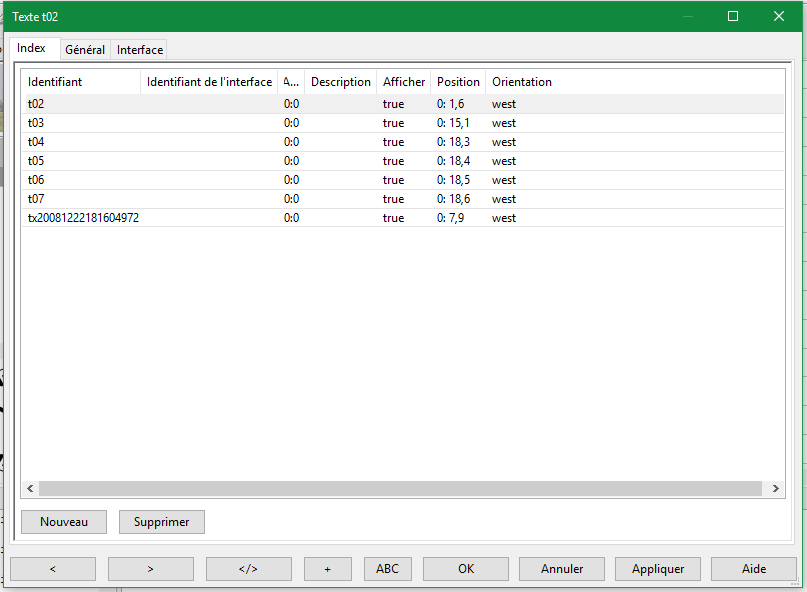
Task: Click the horizontal scrollbar left arrow
Action: tap(31, 489)
